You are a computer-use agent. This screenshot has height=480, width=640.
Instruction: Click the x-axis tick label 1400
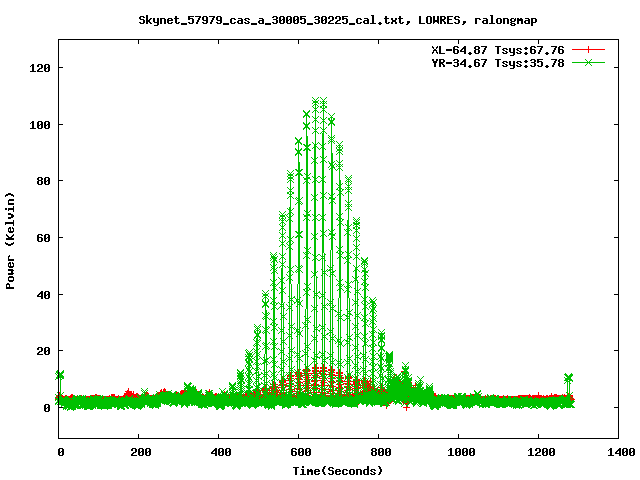[621, 452]
